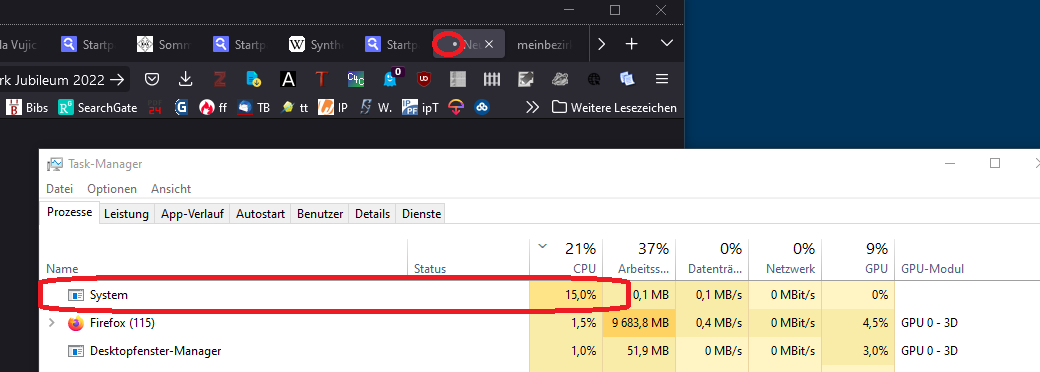
Task: Open the Weitere Lesezeichen folder
Action: pyautogui.click(x=615, y=107)
